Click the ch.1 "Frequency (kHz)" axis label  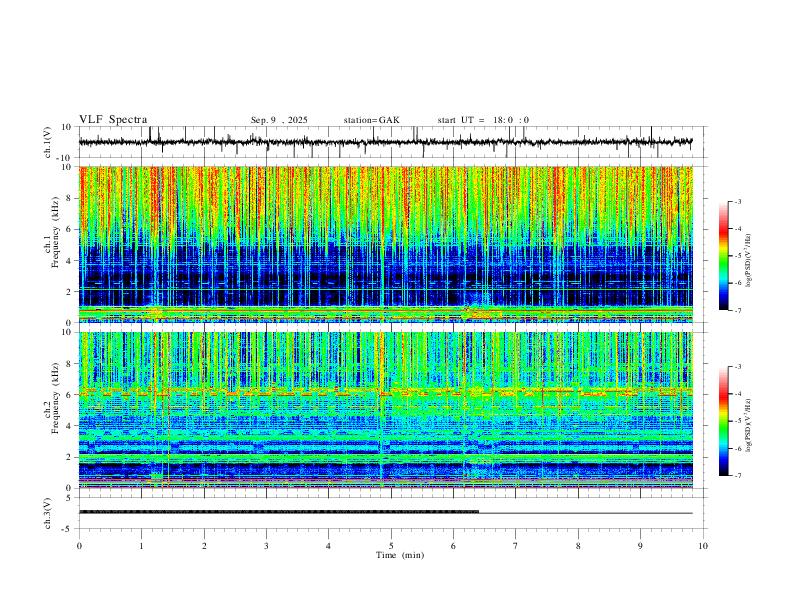(55, 232)
